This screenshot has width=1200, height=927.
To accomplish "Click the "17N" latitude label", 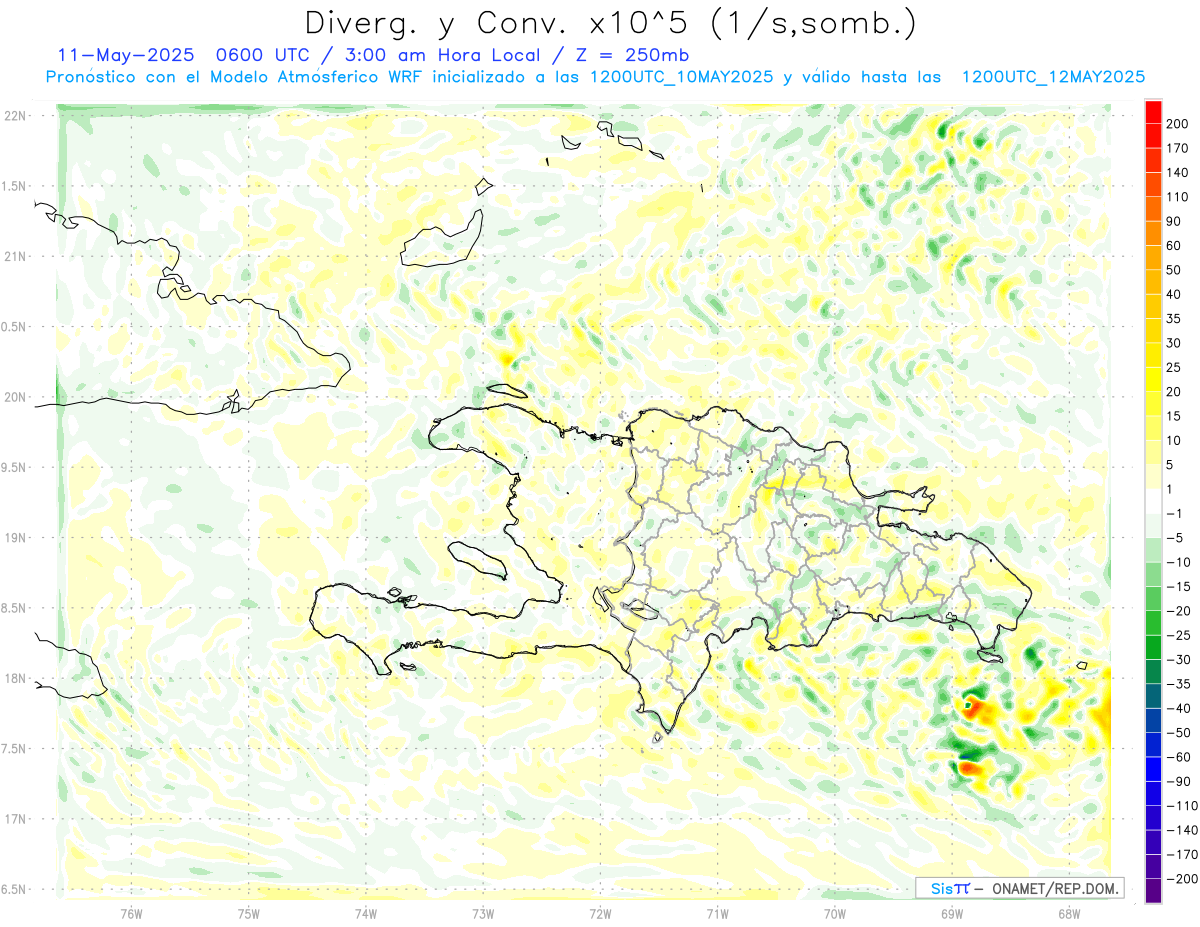I will tap(15, 819).
